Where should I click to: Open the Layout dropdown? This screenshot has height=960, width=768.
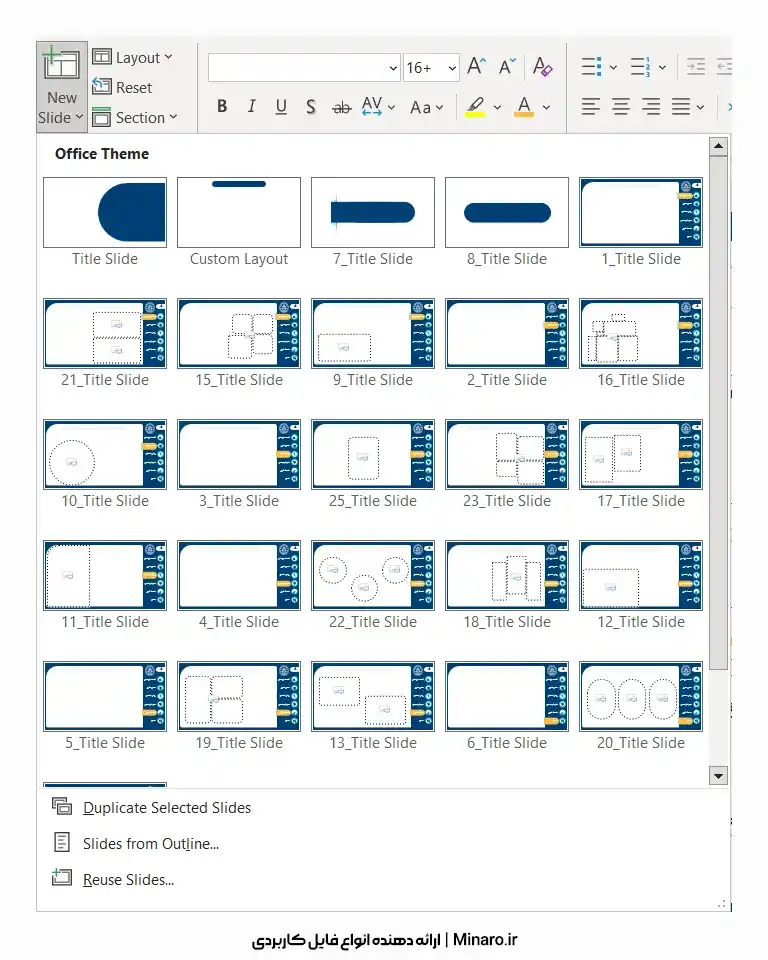tap(132, 58)
